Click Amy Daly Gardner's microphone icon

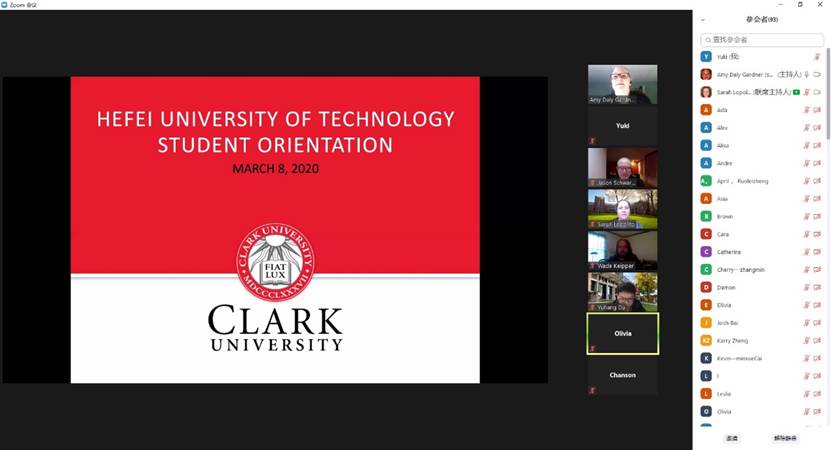[x=806, y=74]
